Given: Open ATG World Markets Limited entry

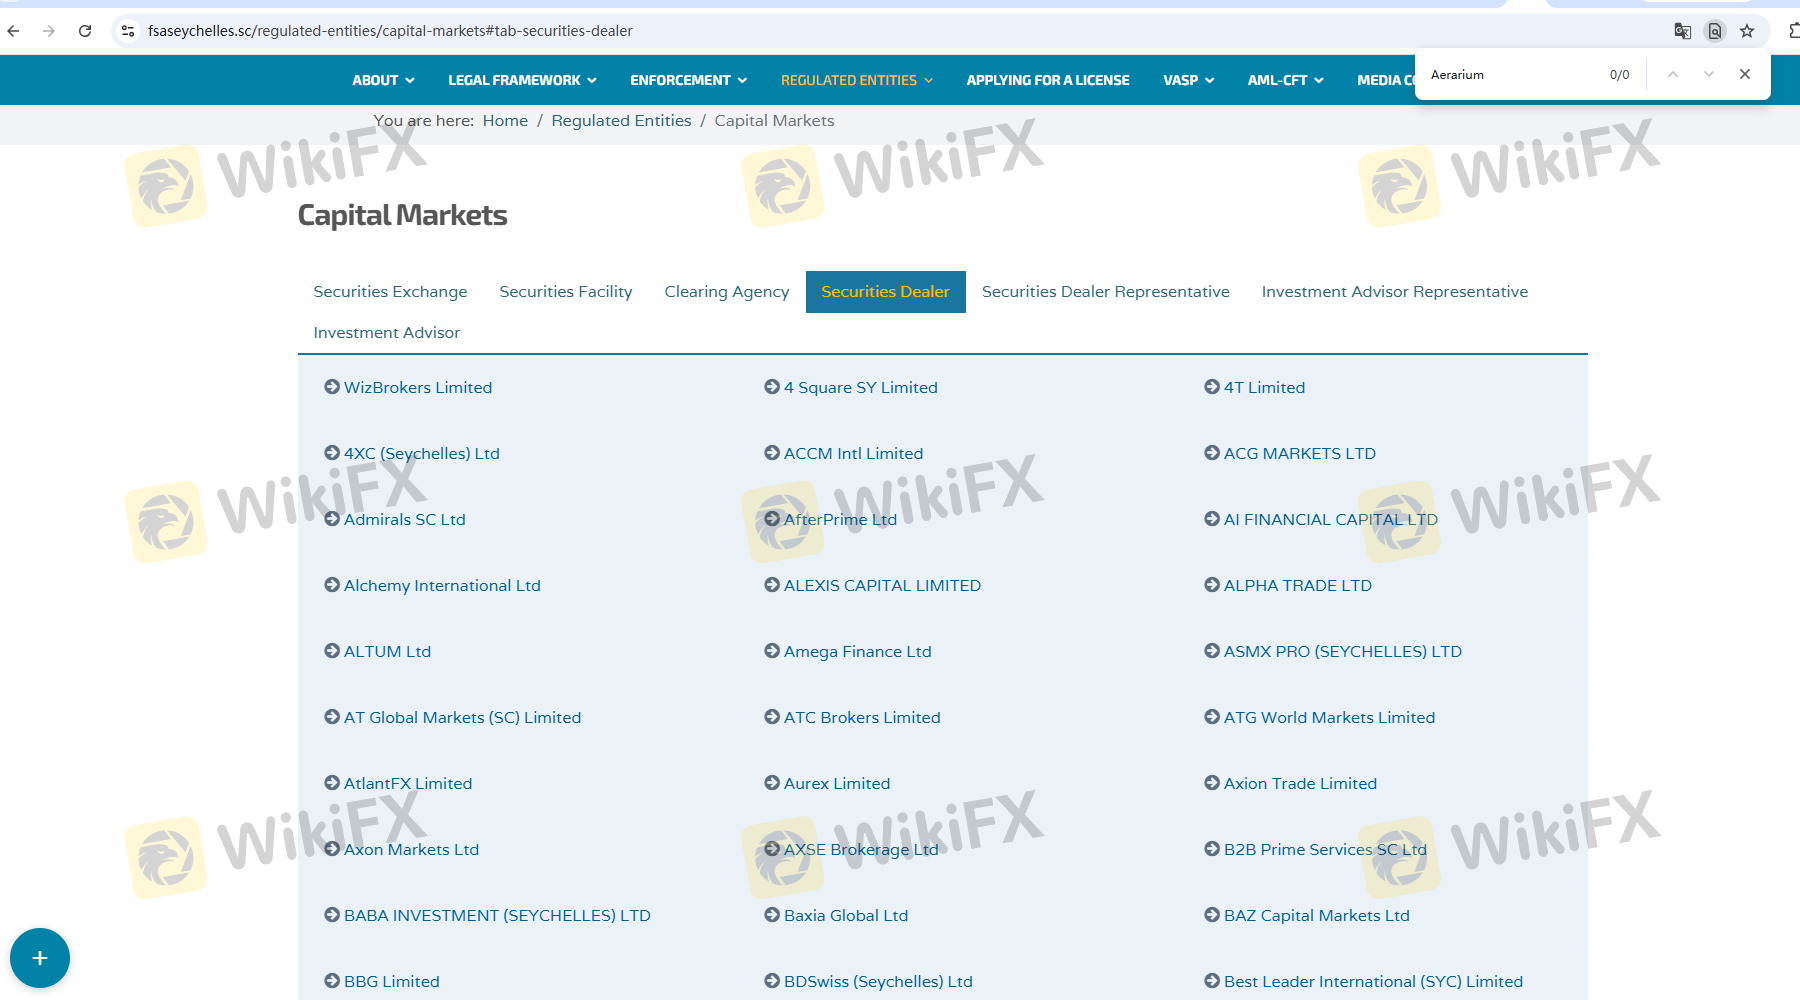Looking at the screenshot, I should [1329, 717].
